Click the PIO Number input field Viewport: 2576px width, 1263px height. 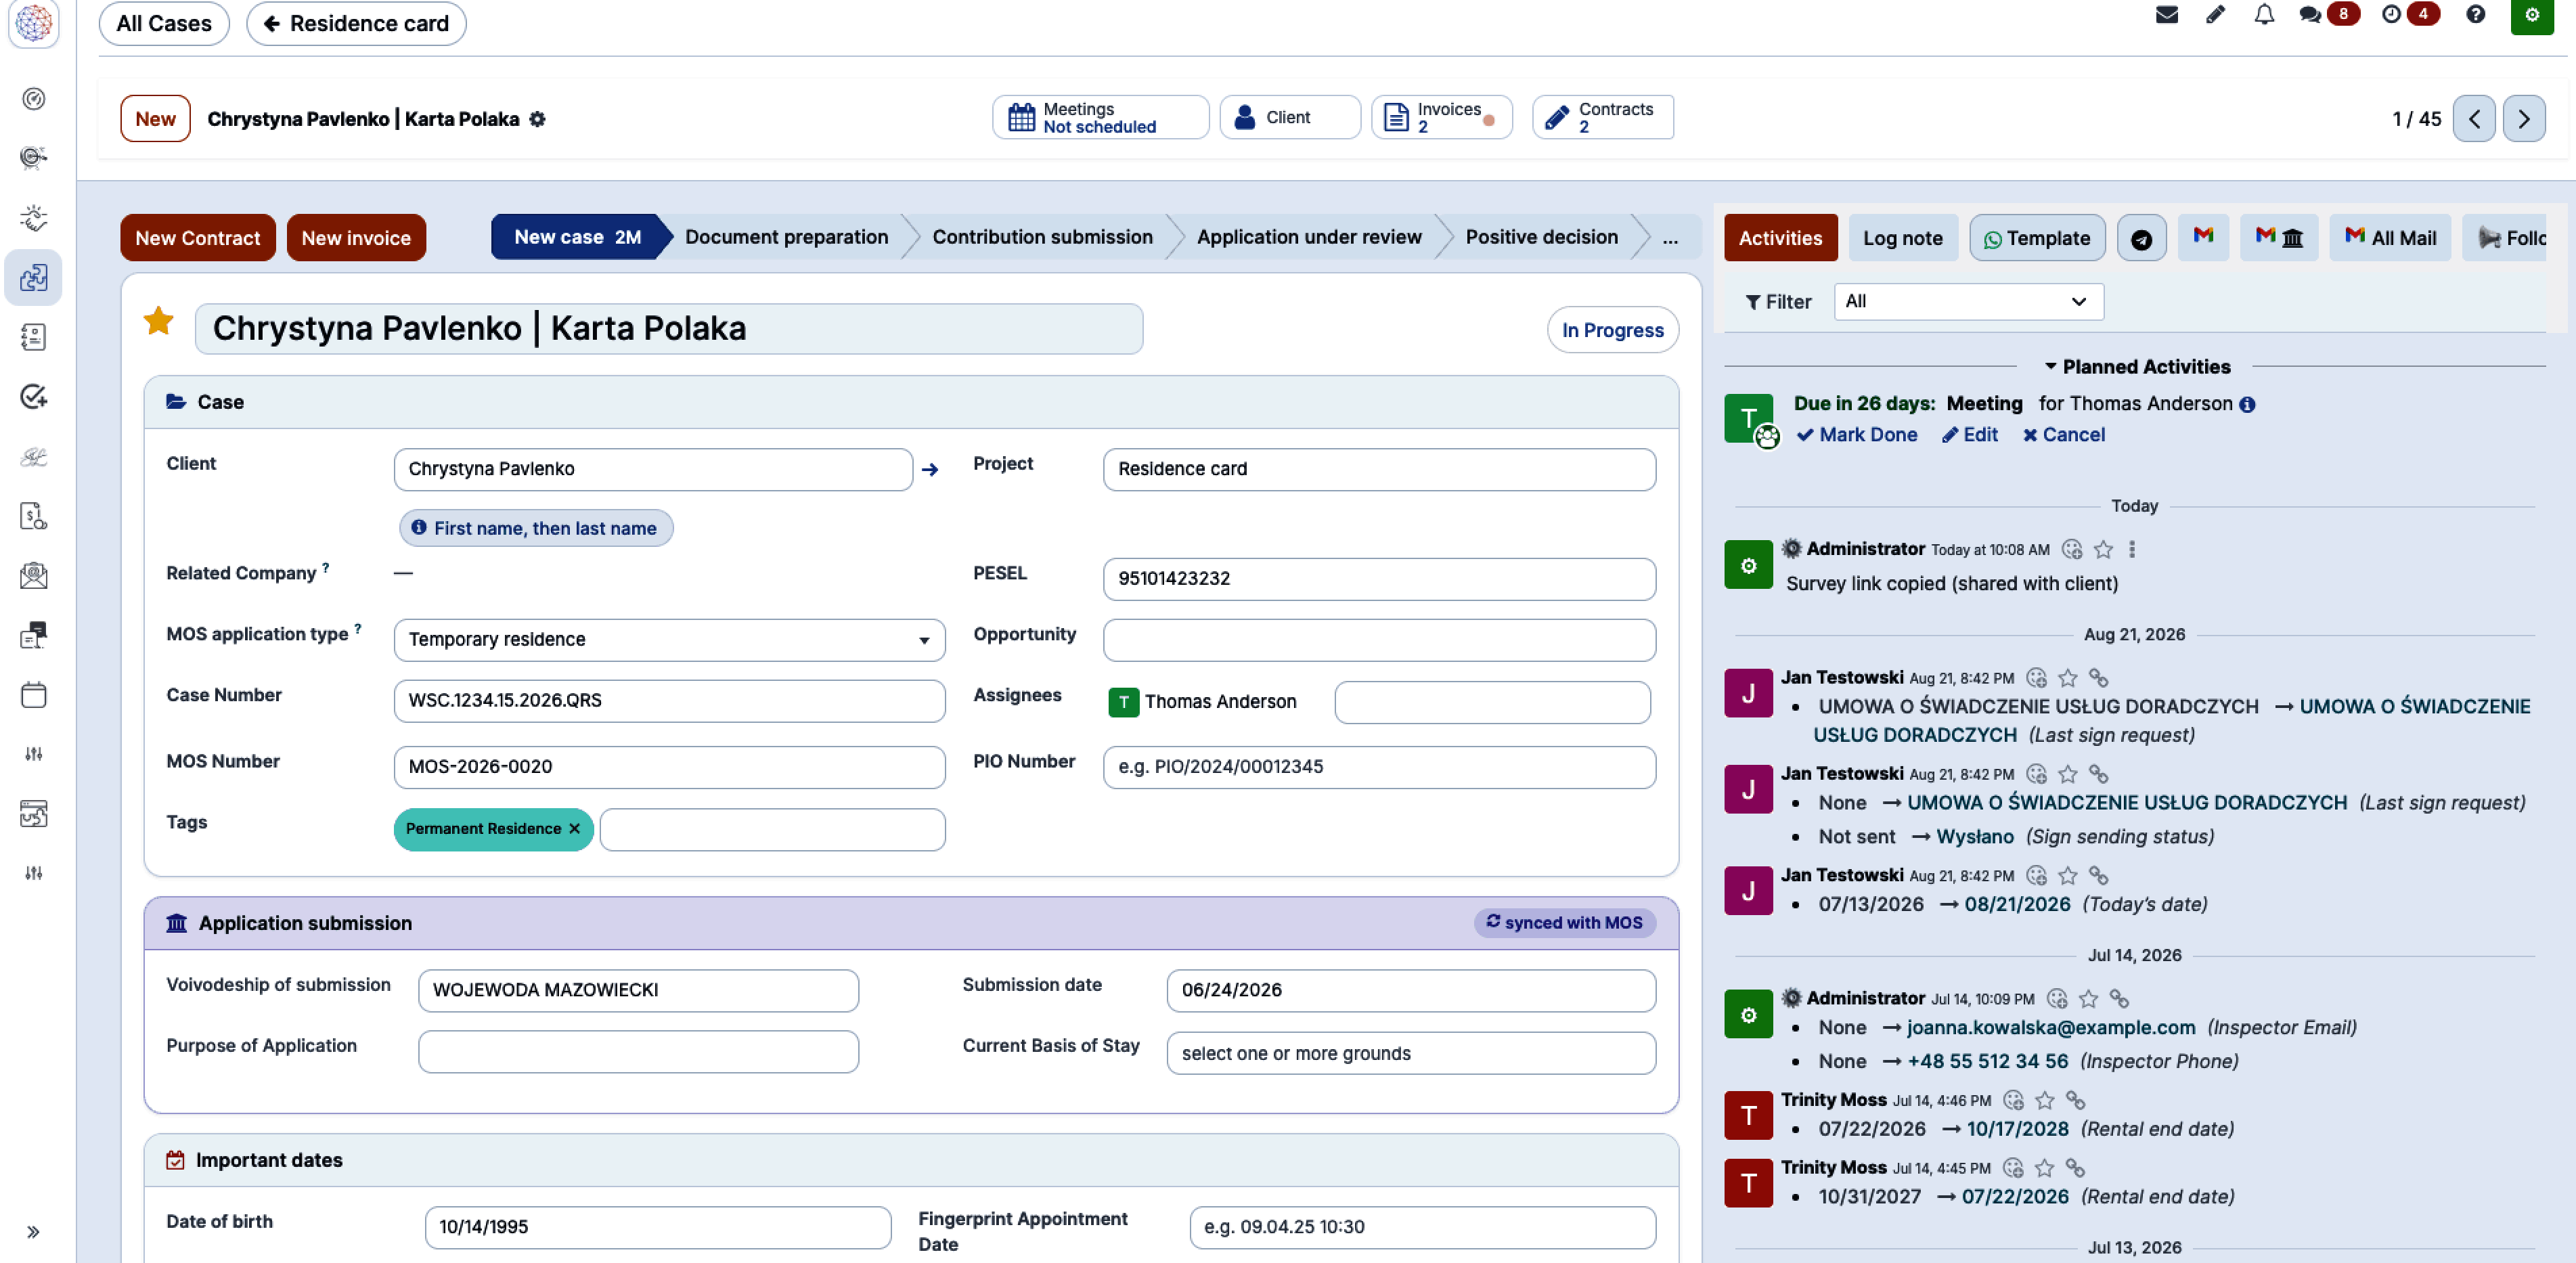point(1379,767)
